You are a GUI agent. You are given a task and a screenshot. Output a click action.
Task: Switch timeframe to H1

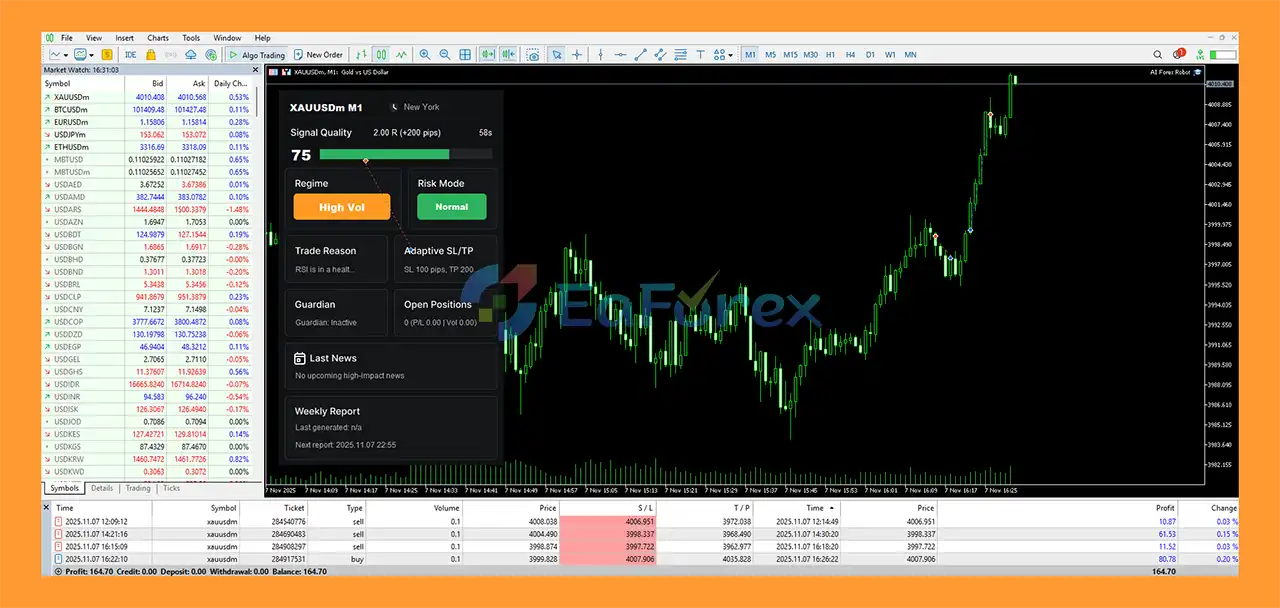pyautogui.click(x=831, y=55)
